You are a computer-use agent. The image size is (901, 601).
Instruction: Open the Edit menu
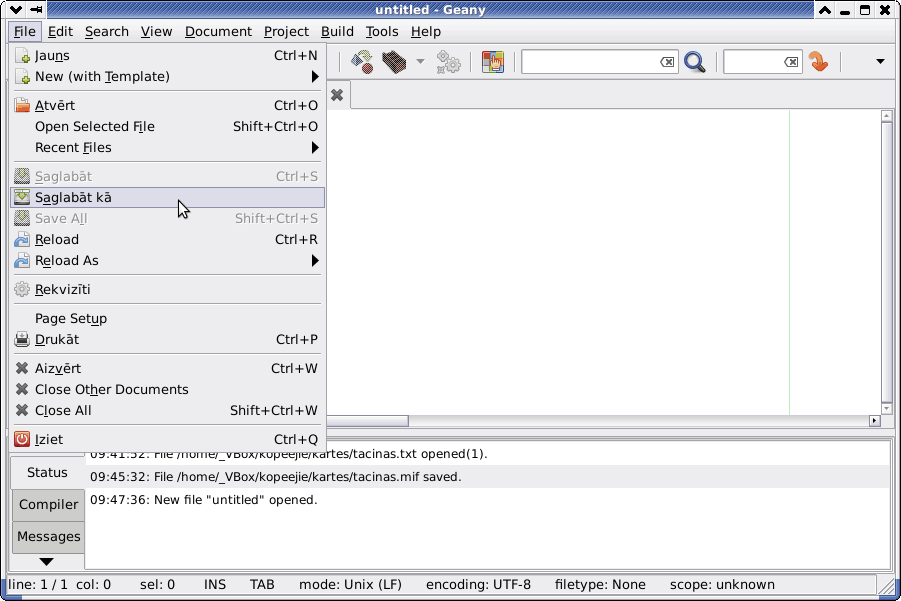point(60,32)
